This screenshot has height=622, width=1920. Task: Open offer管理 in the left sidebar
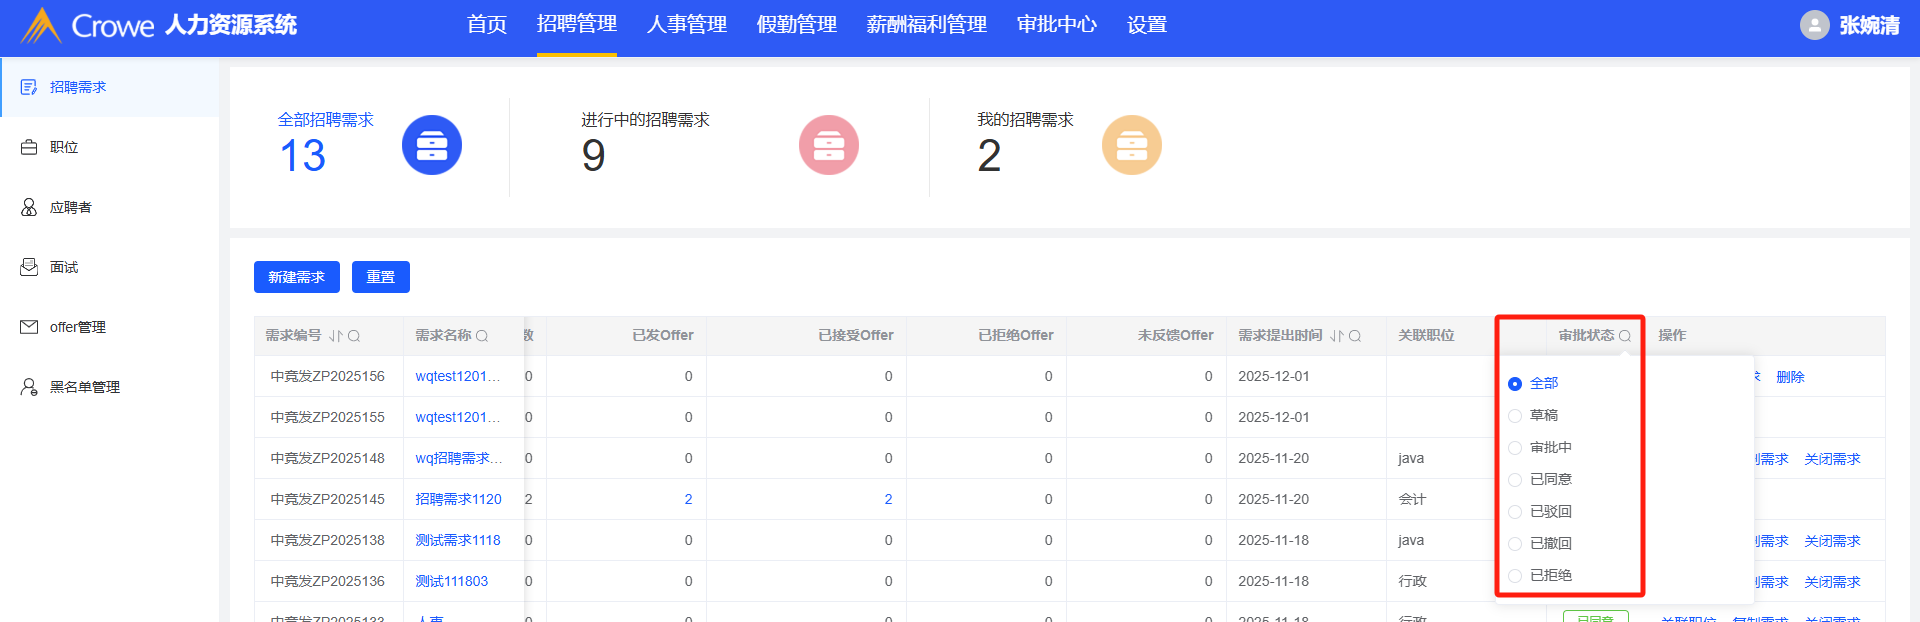tap(77, 327)
